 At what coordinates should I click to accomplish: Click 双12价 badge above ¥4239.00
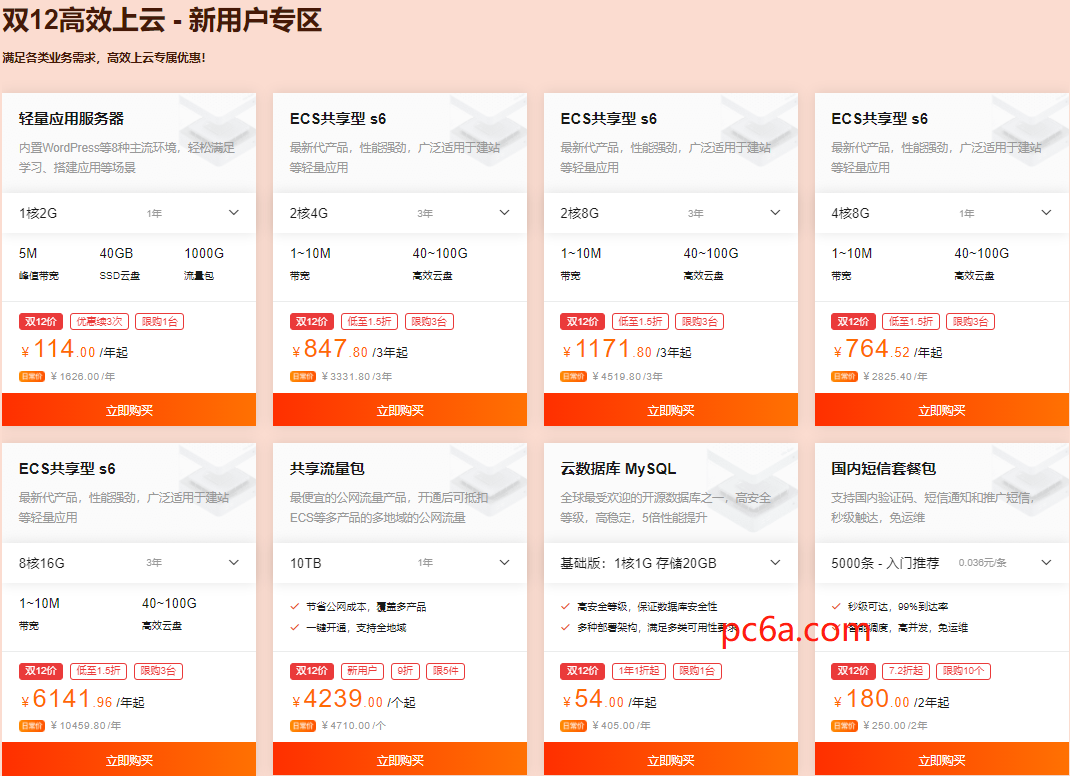[x=312, y=671]
